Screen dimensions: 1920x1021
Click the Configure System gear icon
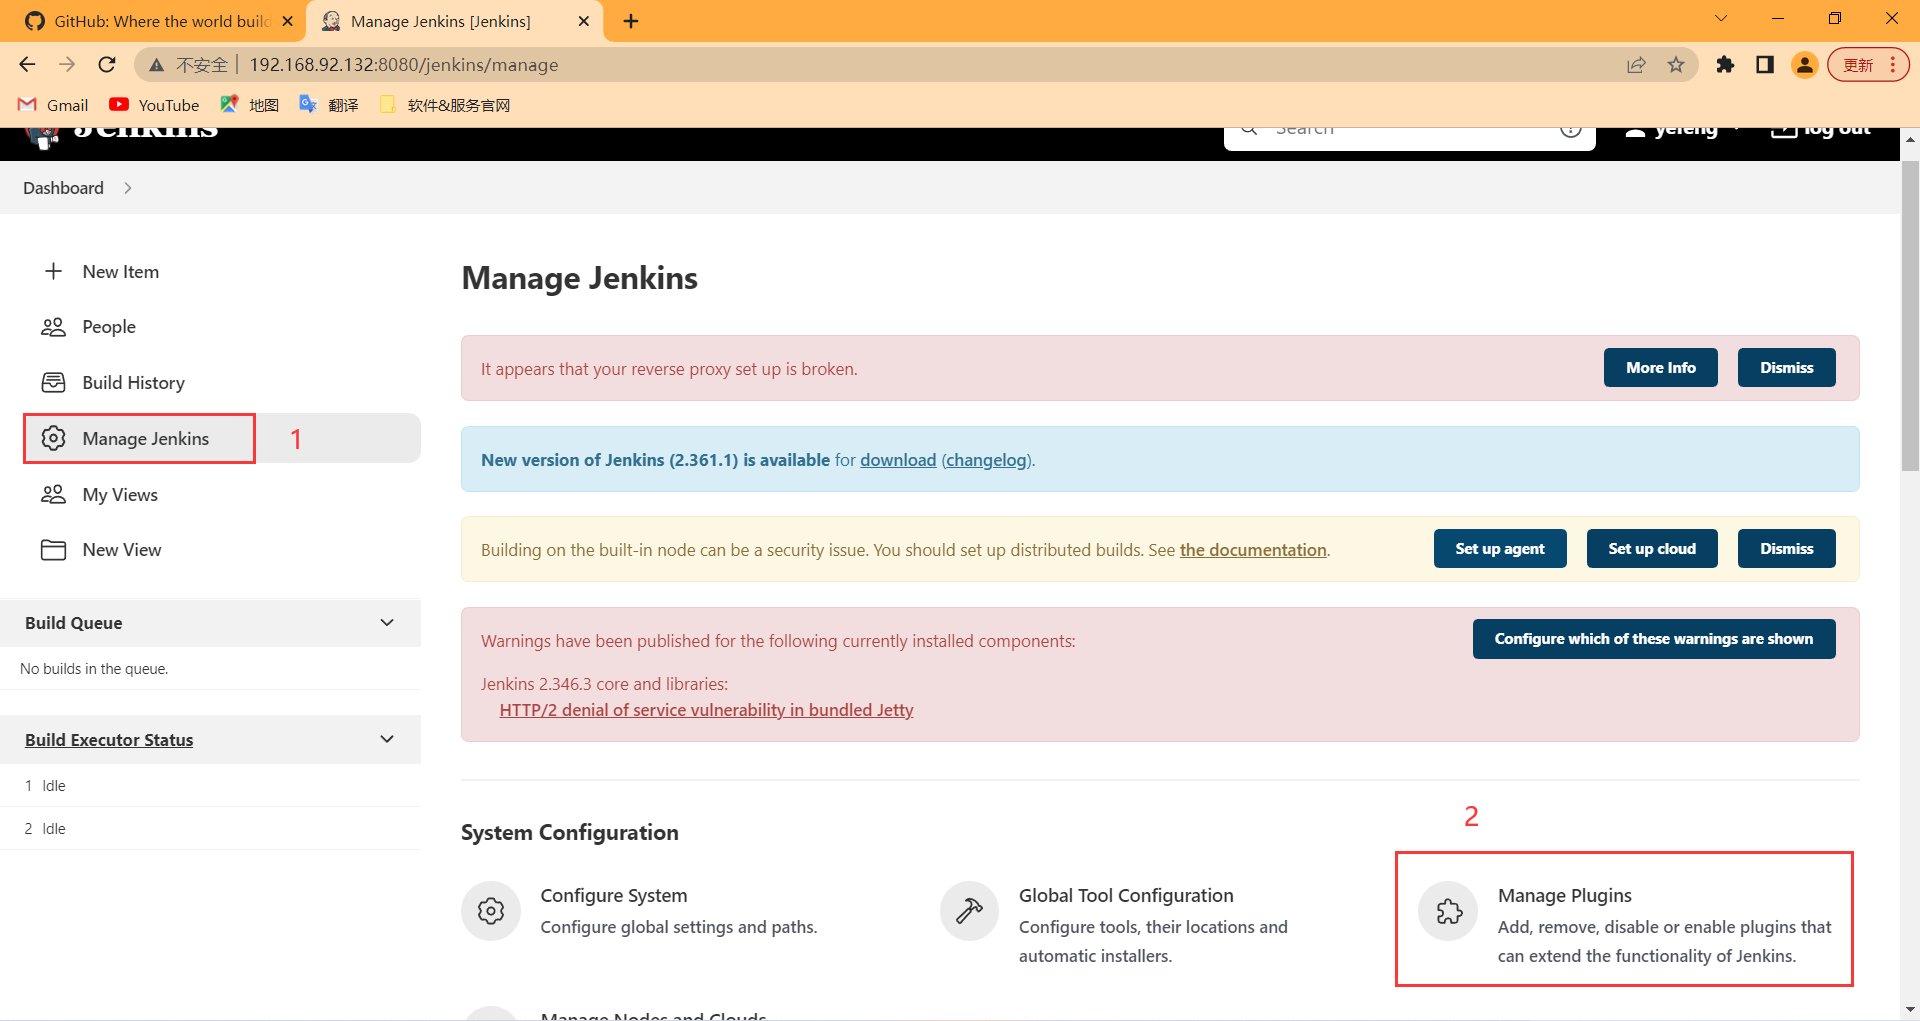click(x=491, y=911)
